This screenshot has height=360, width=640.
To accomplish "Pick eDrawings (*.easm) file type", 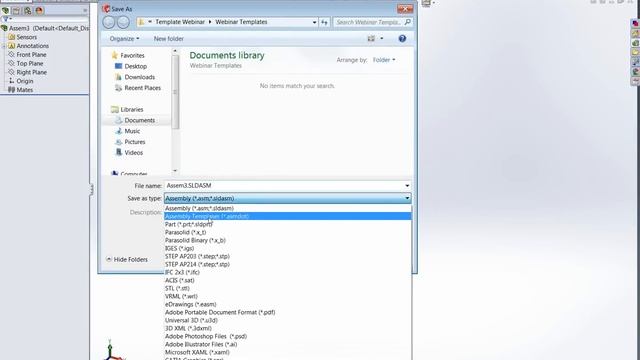I will click(x=287, y=304).
